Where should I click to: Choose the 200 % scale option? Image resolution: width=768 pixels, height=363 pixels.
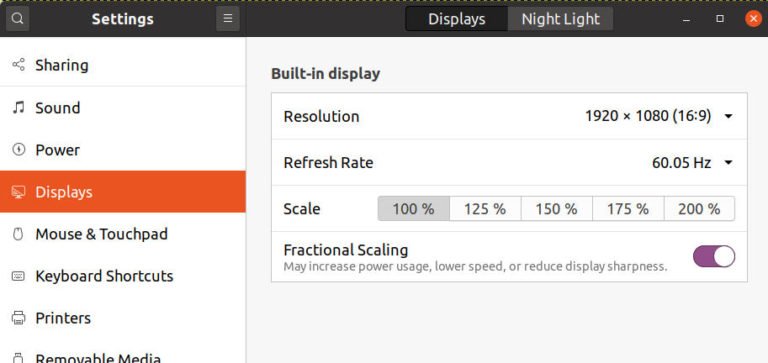(x=699, y=209)
